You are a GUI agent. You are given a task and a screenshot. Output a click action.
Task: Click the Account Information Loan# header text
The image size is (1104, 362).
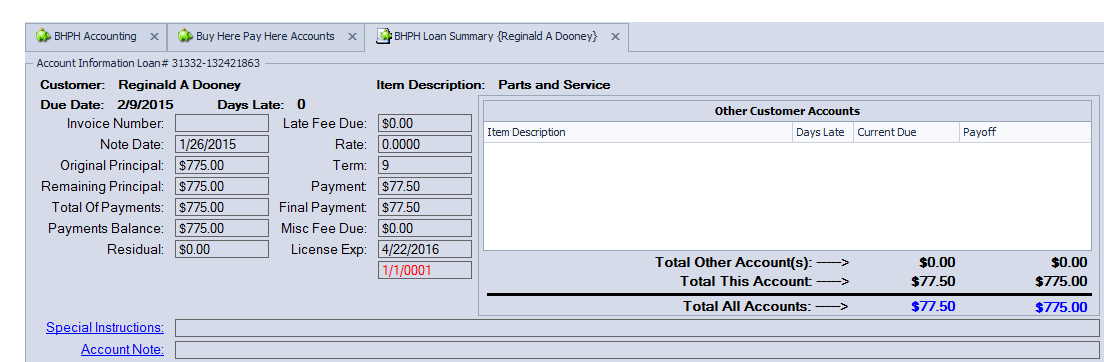tap(148, 63)
